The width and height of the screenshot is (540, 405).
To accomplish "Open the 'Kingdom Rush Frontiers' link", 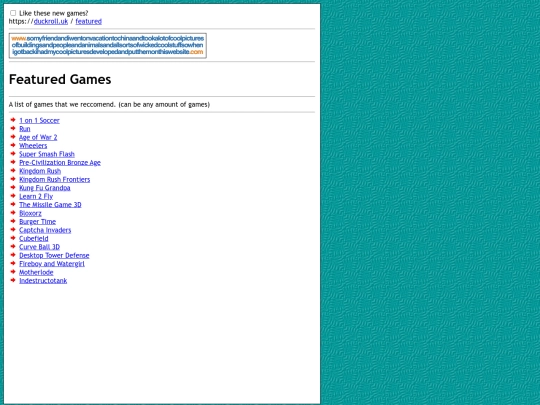I will pyautogui.click(x=54, y=179).
